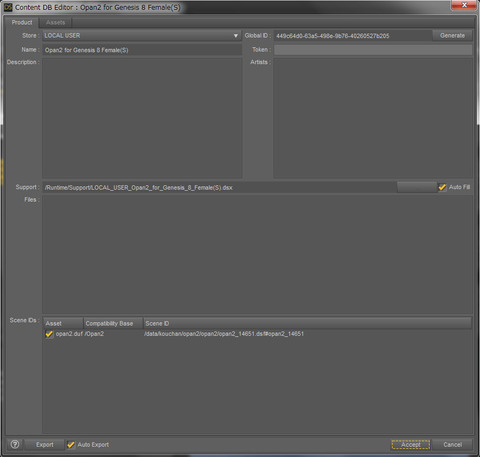Click the Name input field

pyautogui.click(x=142, y=50)
